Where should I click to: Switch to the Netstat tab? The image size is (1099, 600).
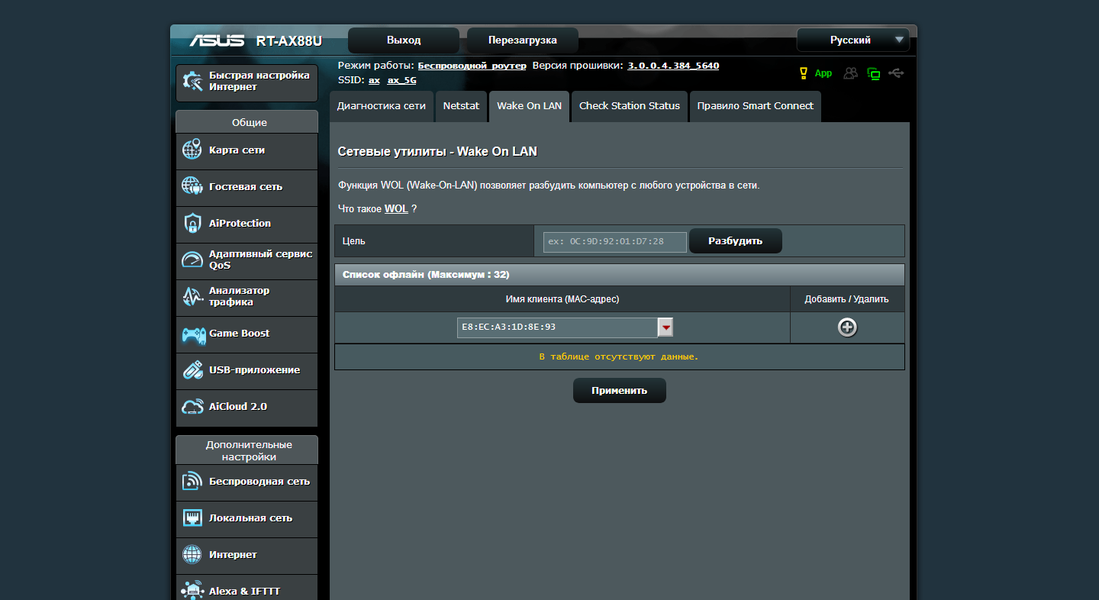click(460, 106)
